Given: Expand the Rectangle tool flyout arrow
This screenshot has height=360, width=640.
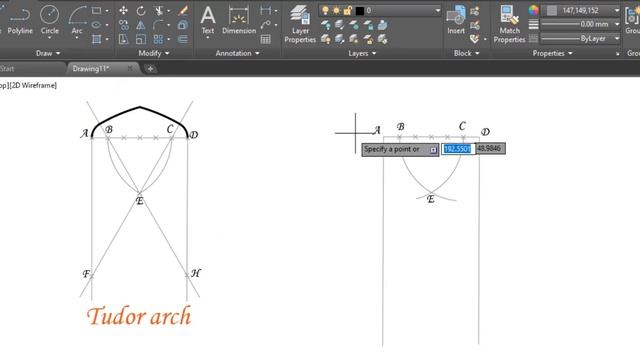Looking at the screenshot, I should pos(107,11).
